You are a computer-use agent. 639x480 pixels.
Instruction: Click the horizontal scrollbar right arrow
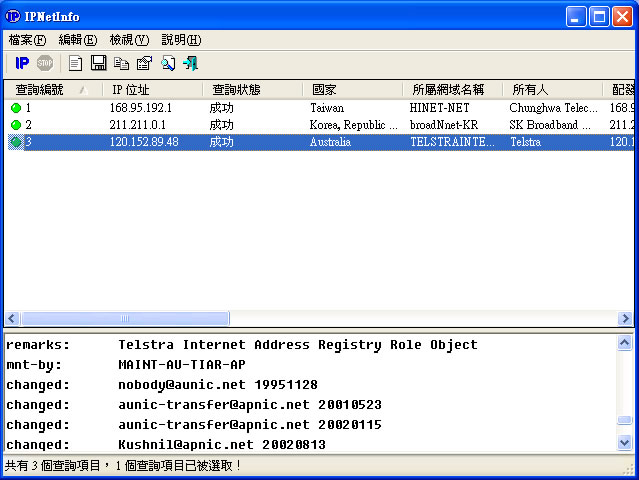coord(625,319)
